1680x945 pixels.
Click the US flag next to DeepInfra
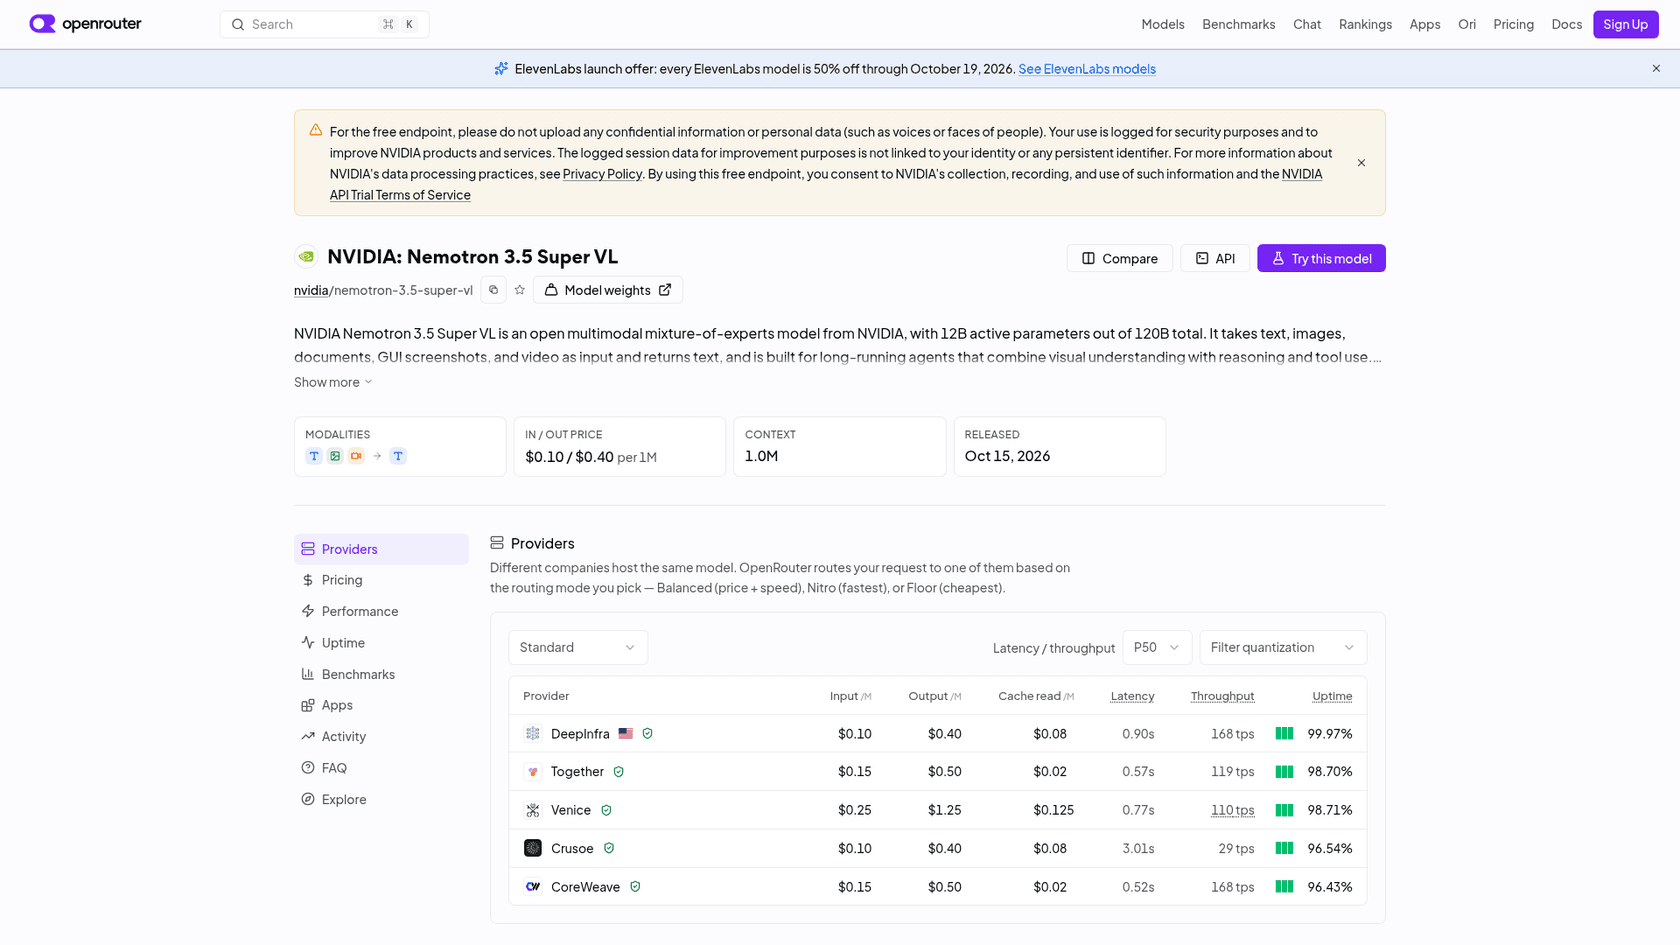626,734
